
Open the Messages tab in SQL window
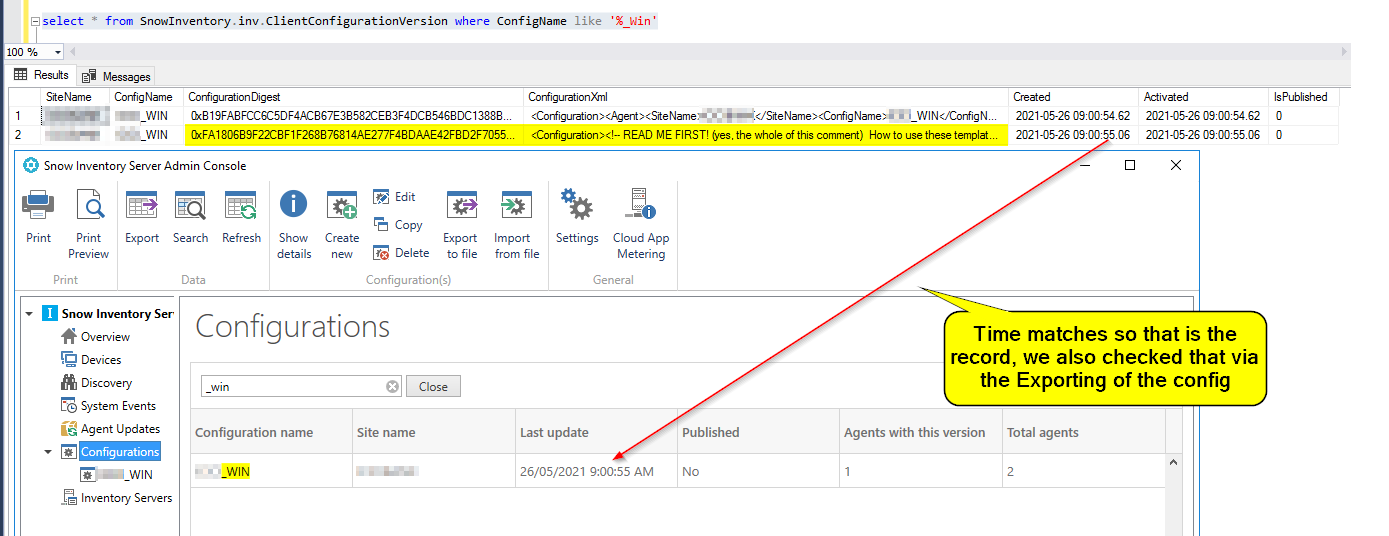click(117, 76)
